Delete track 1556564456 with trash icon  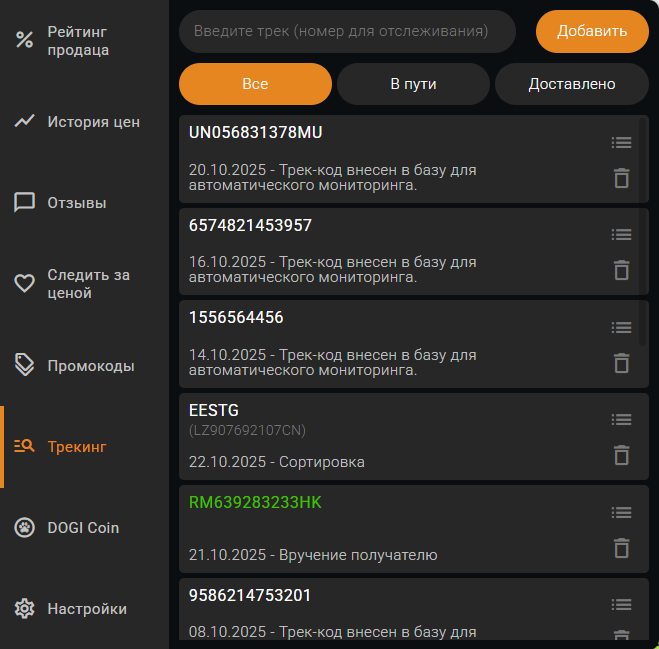[622, 363]
